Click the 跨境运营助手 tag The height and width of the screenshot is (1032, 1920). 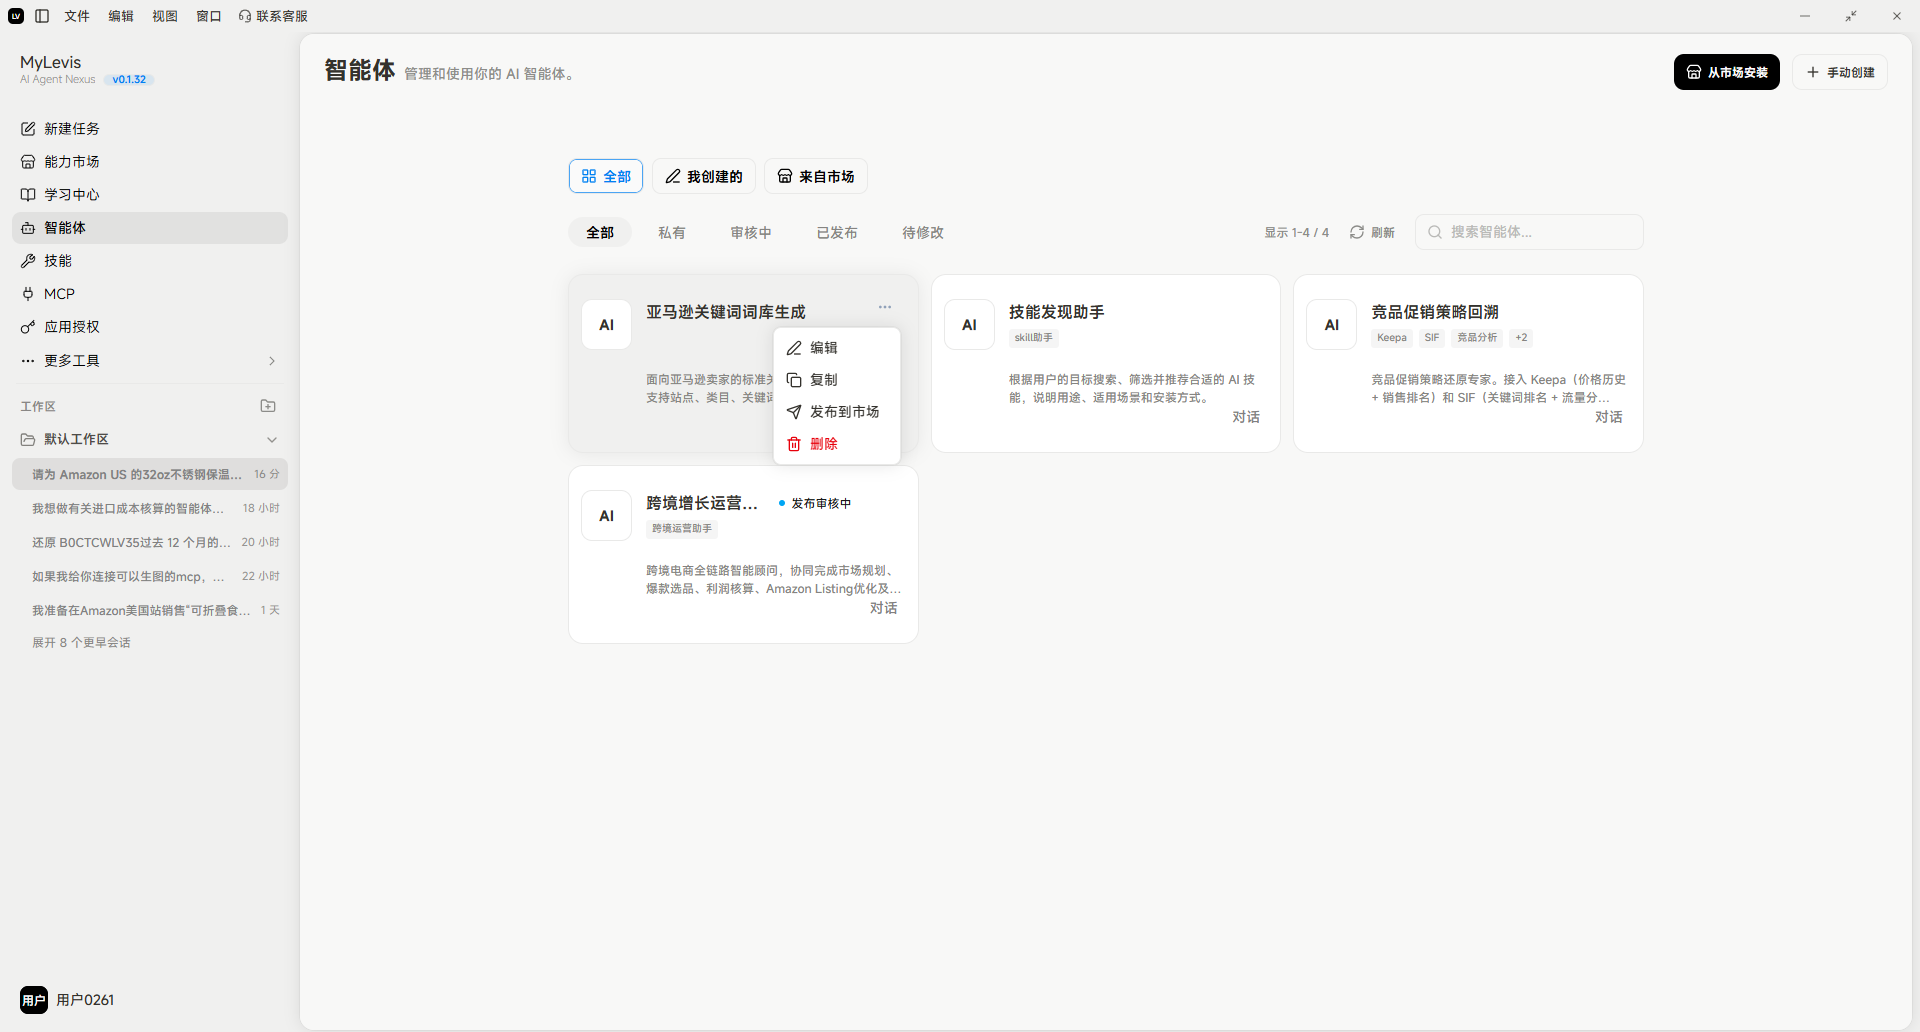(682, 529)
